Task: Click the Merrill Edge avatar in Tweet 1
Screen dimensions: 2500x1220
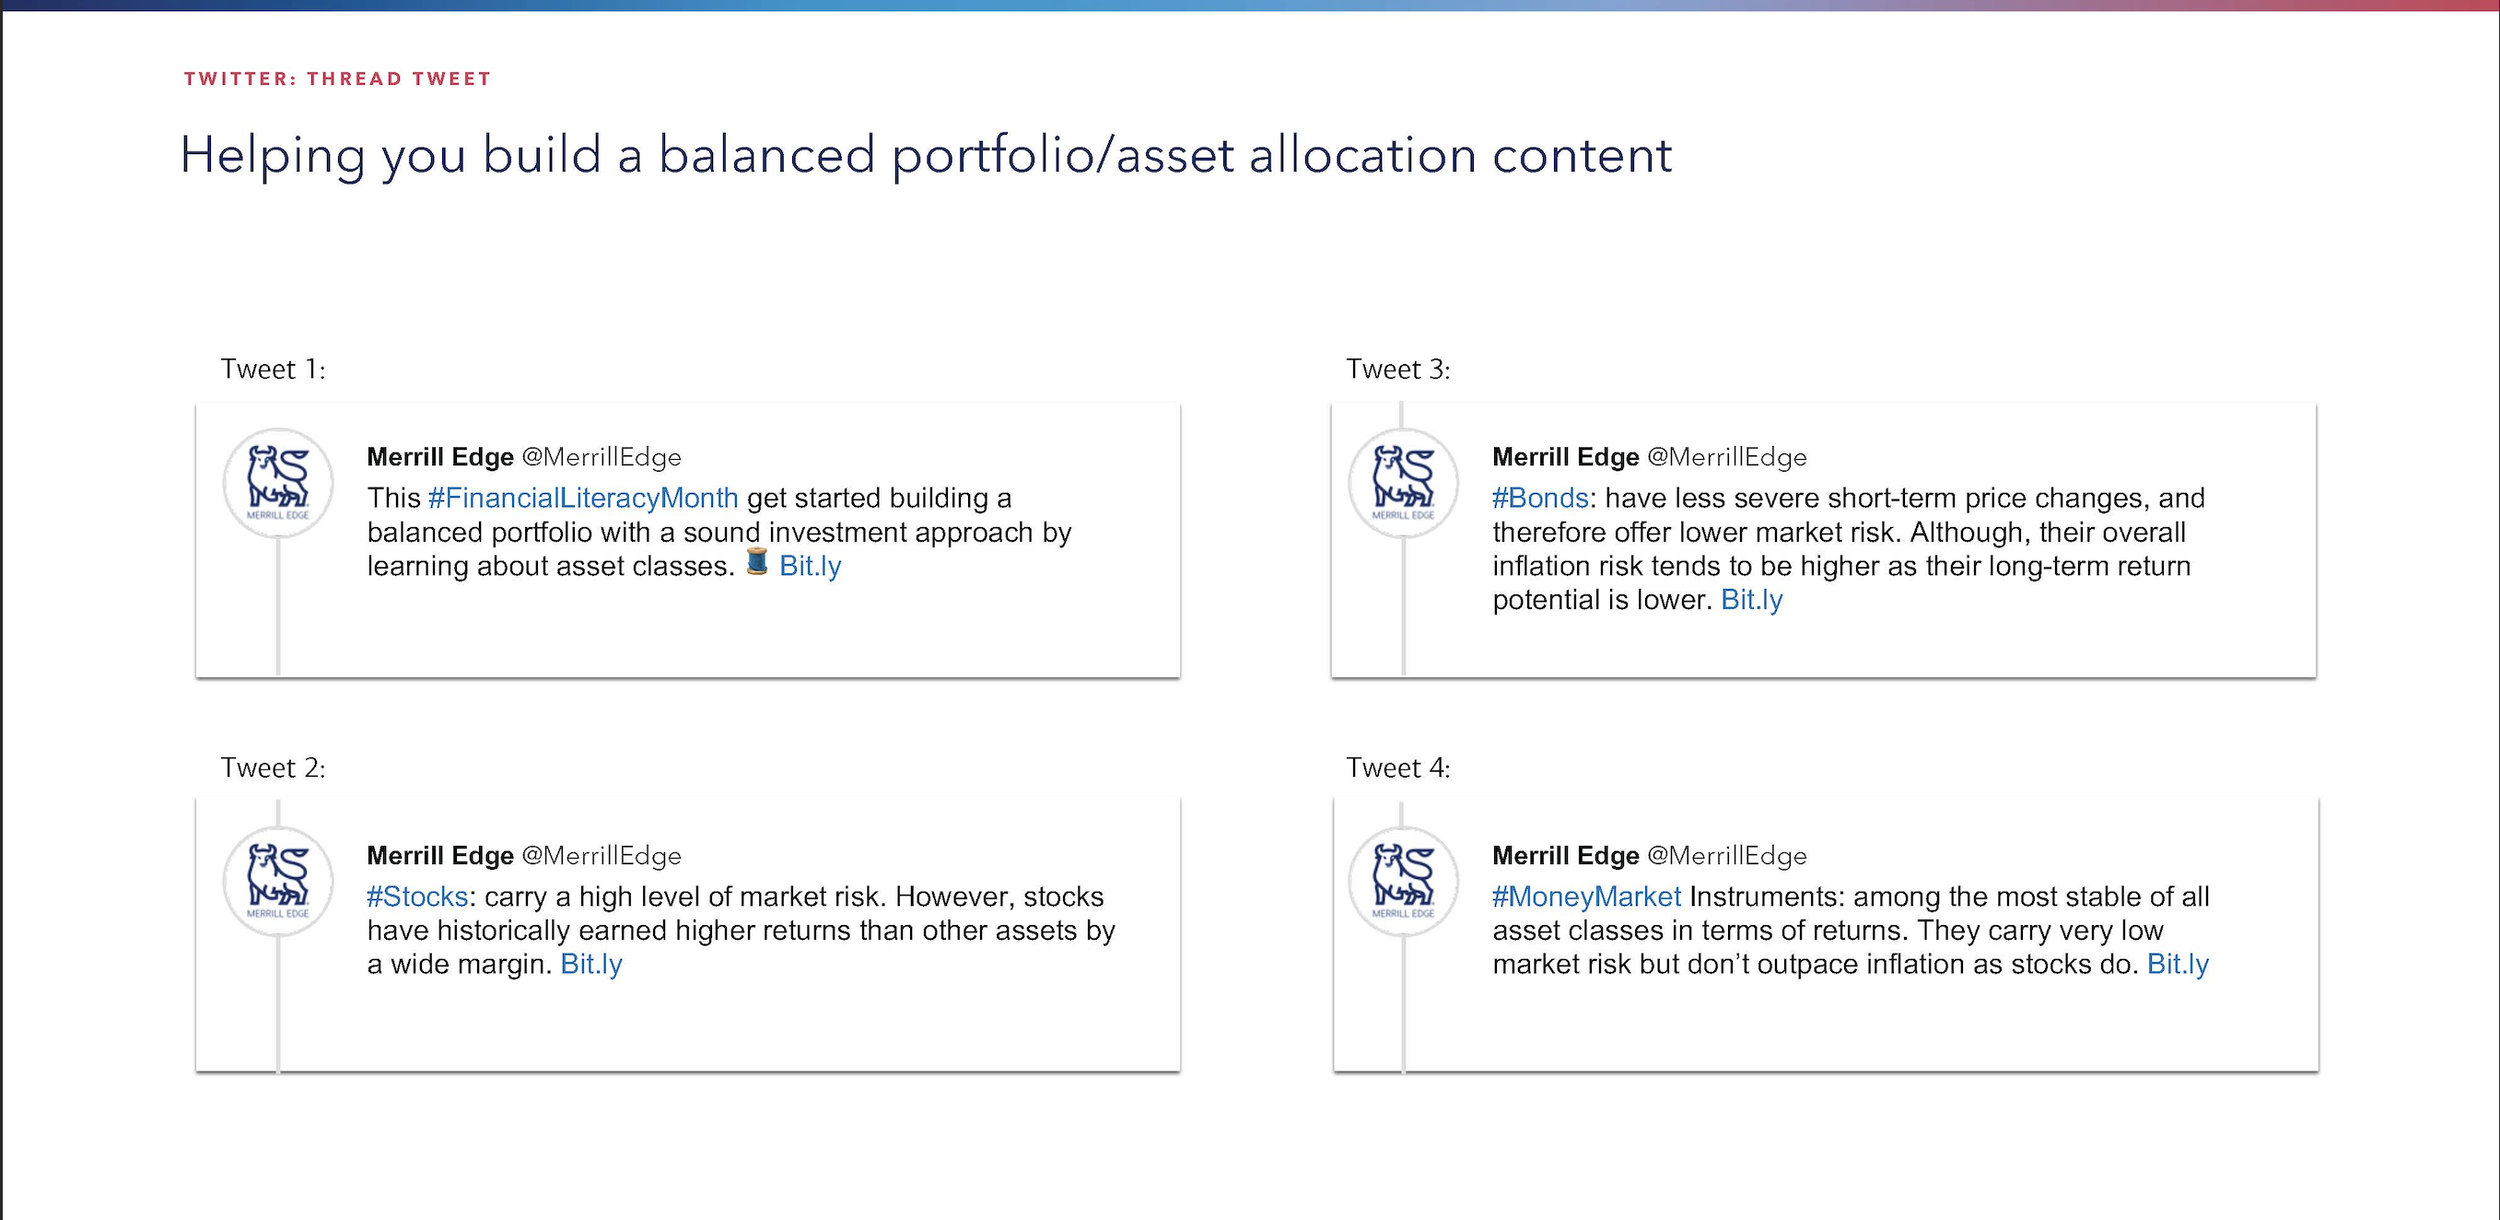Action: 278,483
